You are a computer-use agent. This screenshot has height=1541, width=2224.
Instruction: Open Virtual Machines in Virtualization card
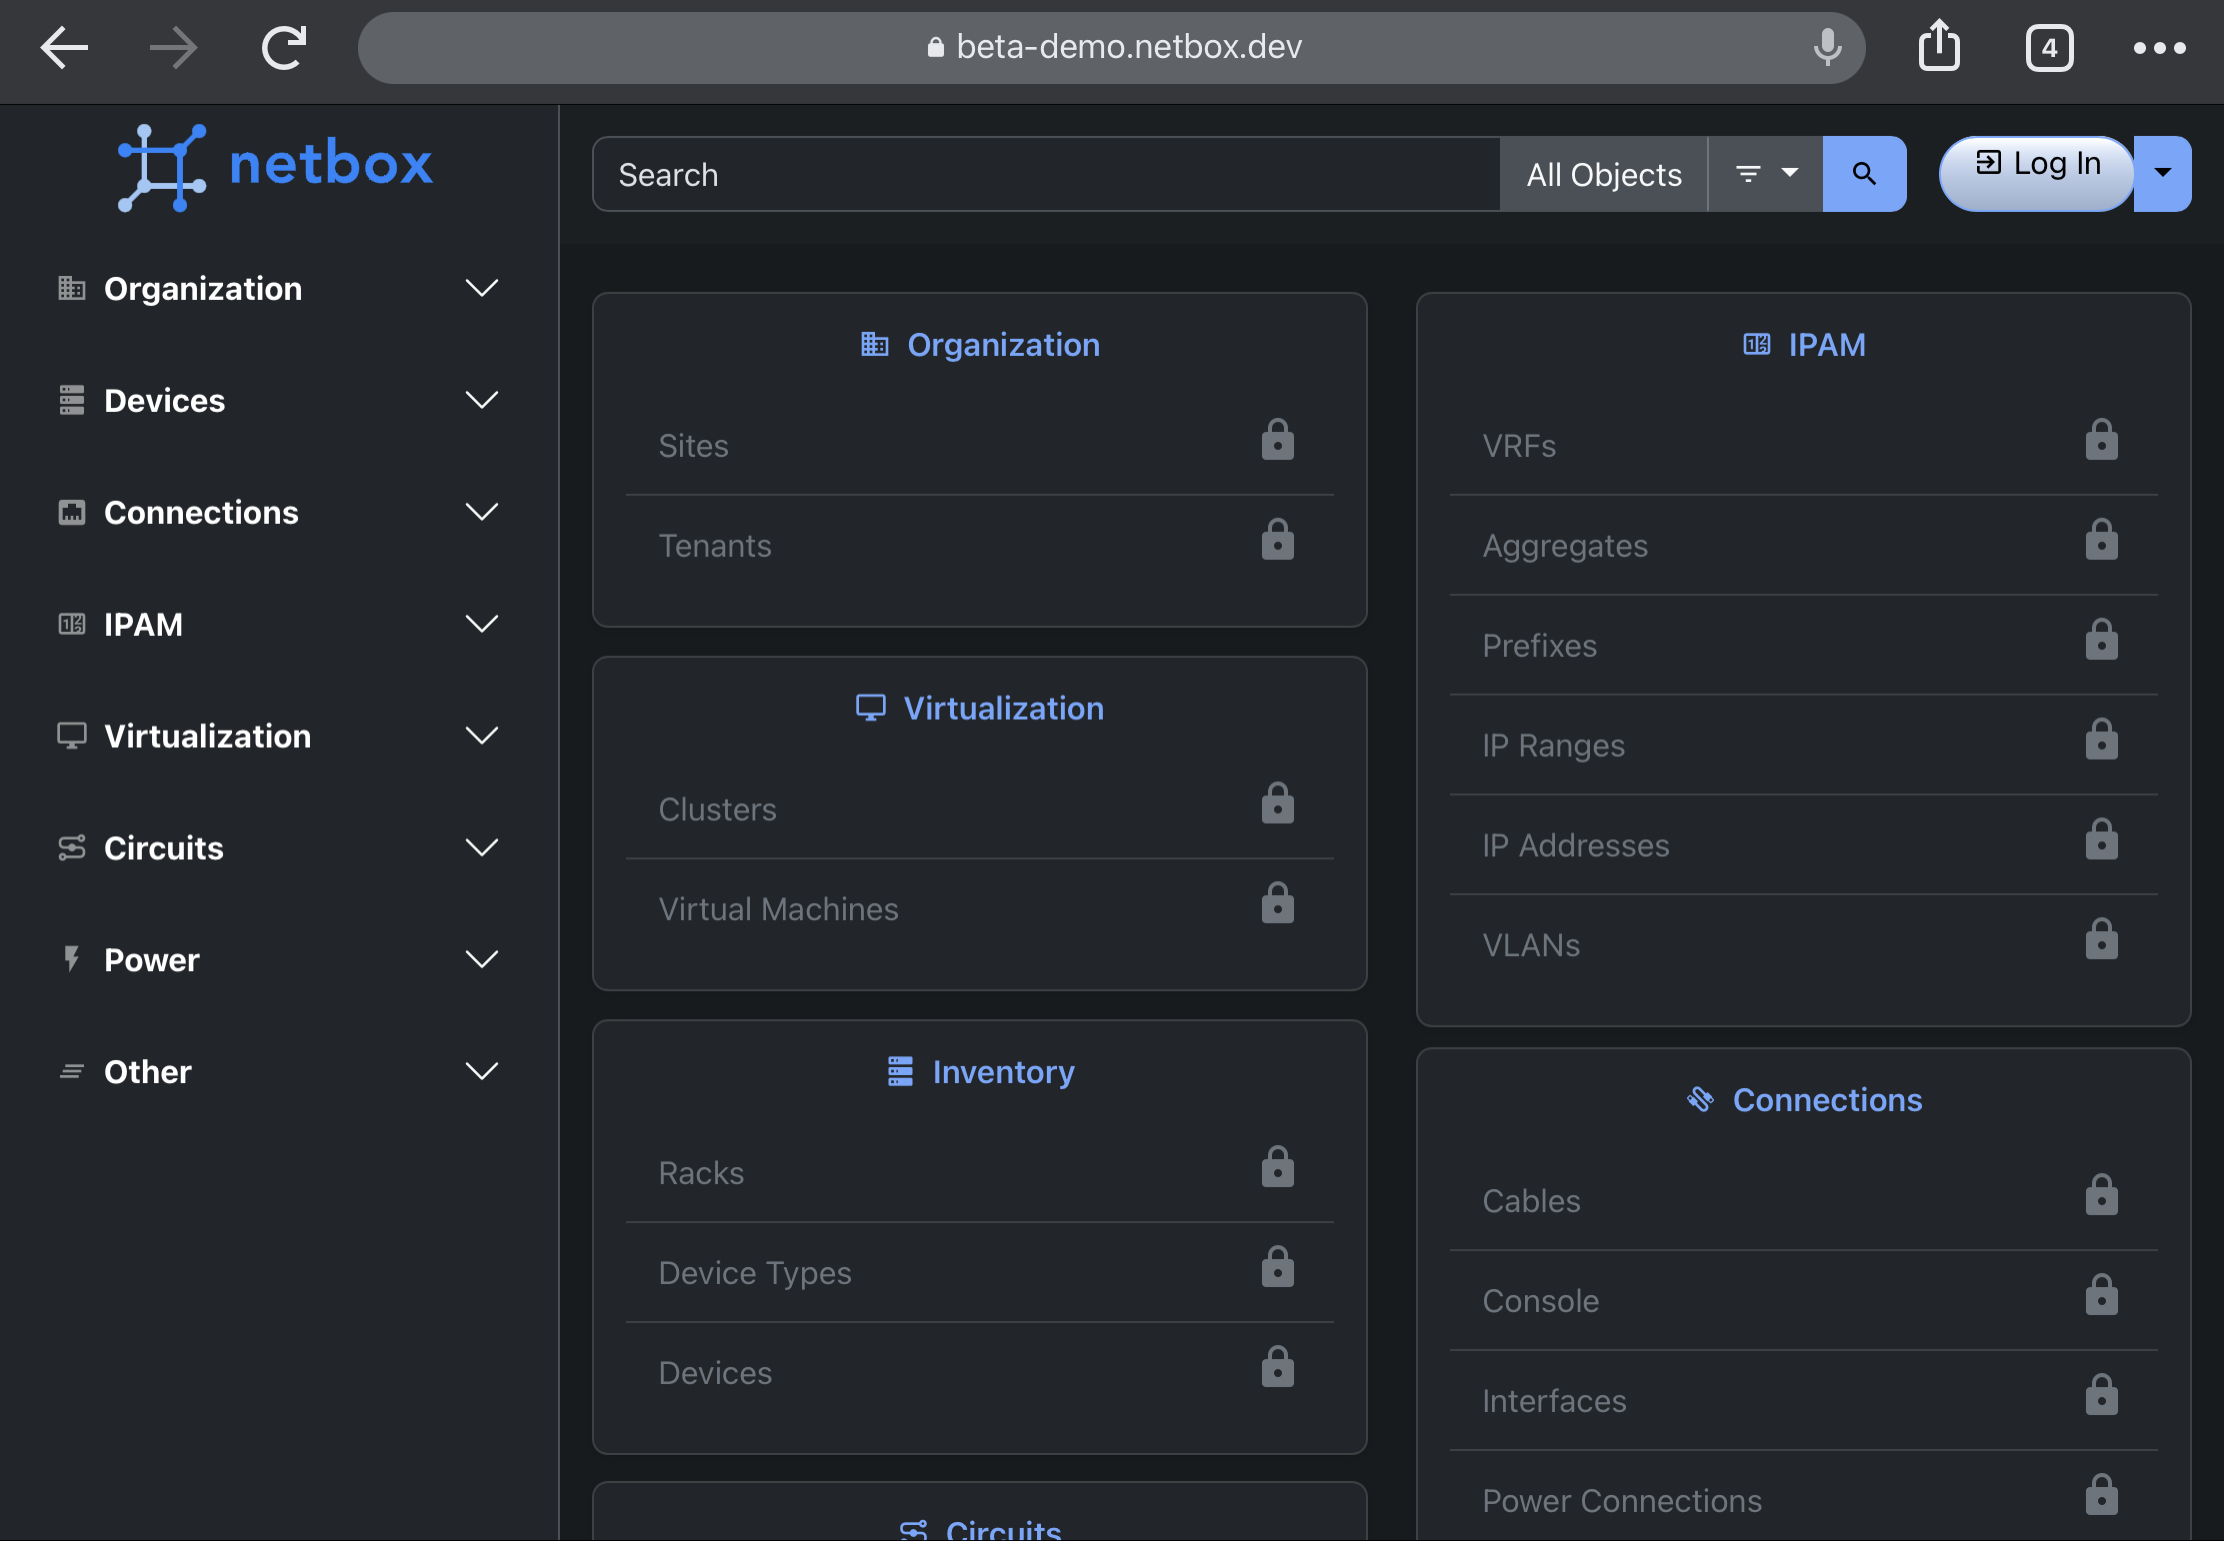tap(778, 909)
